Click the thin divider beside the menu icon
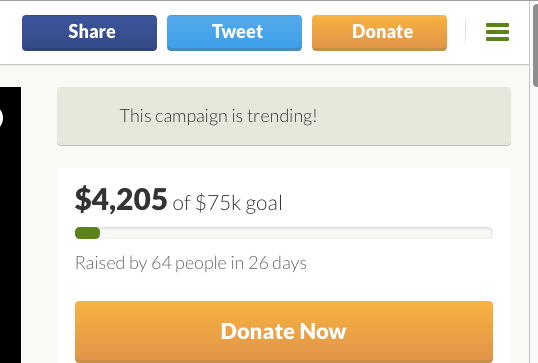 (x=466, y=32)
